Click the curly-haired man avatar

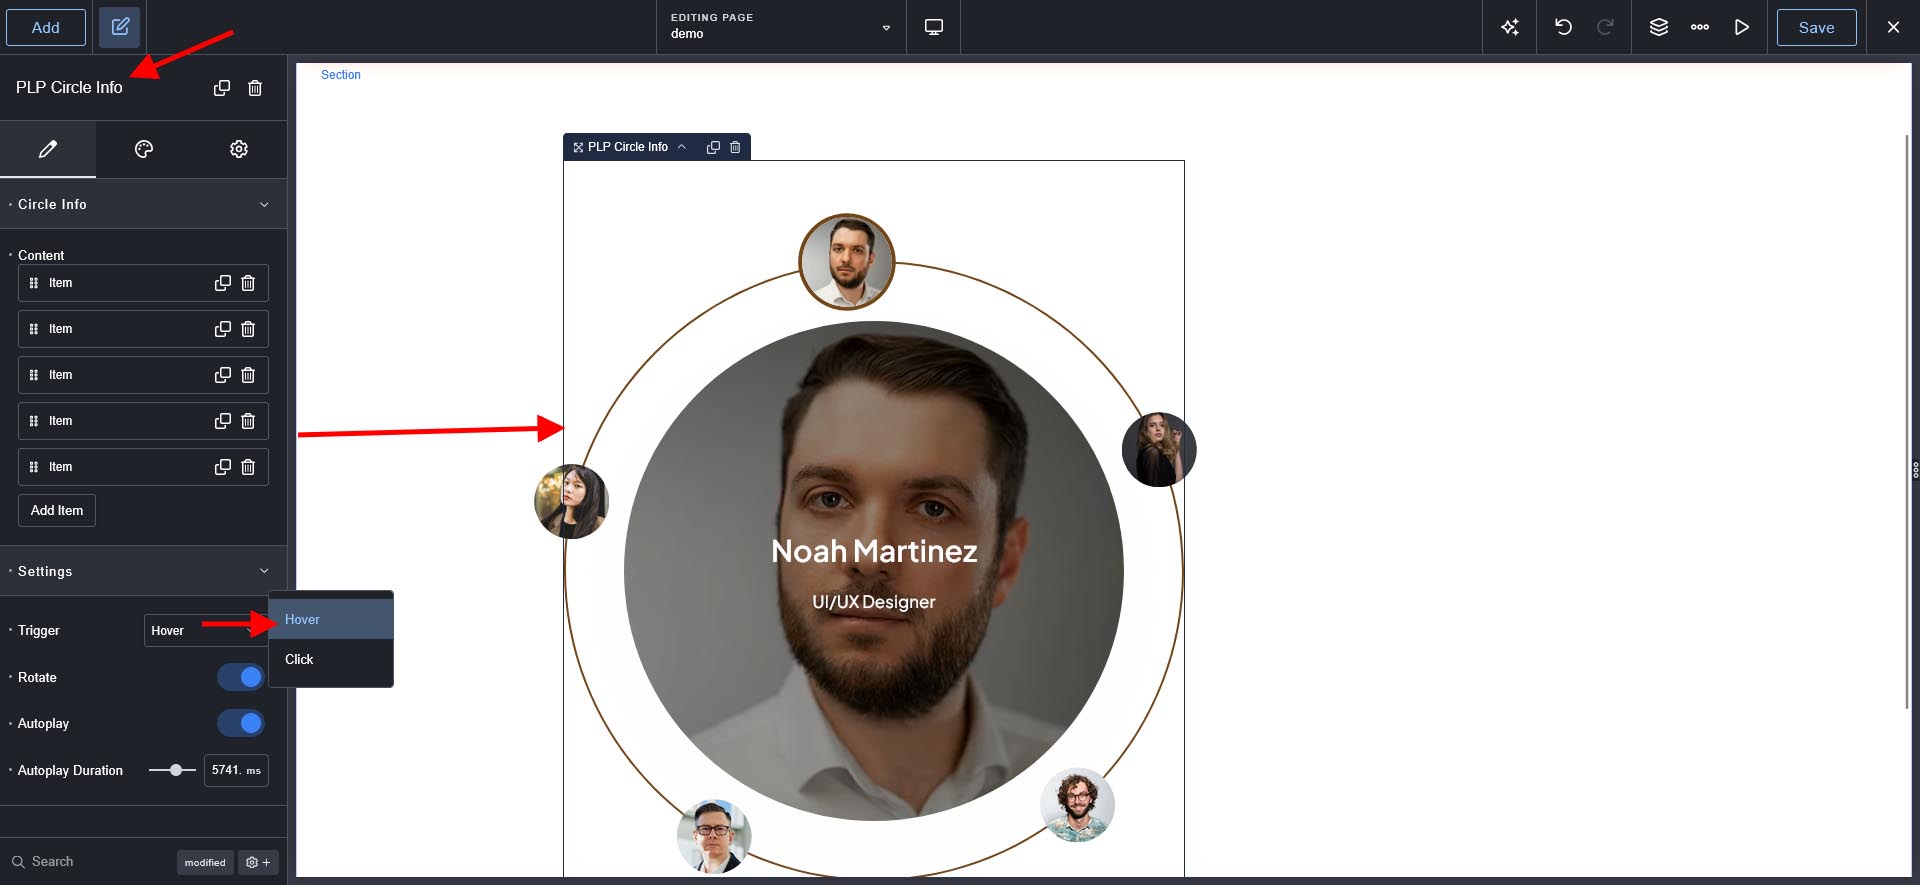click(1078, 805)
